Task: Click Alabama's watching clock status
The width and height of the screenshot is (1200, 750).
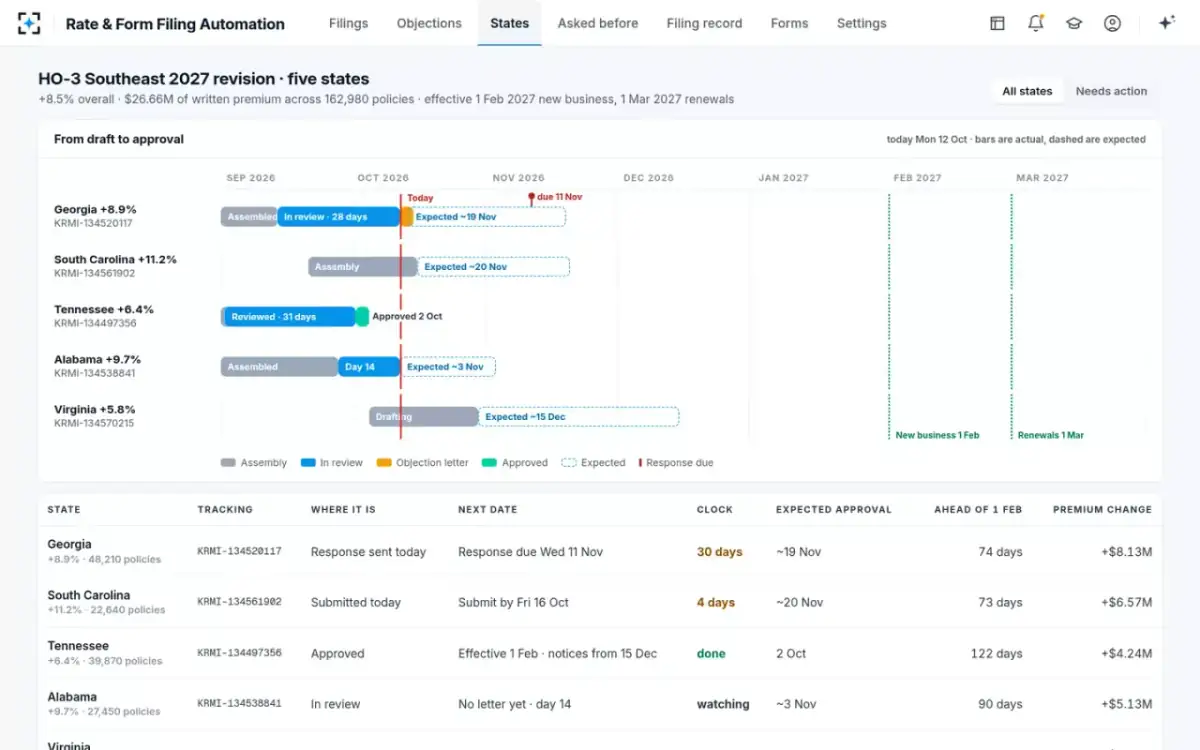Action: [x=723, y=704]
